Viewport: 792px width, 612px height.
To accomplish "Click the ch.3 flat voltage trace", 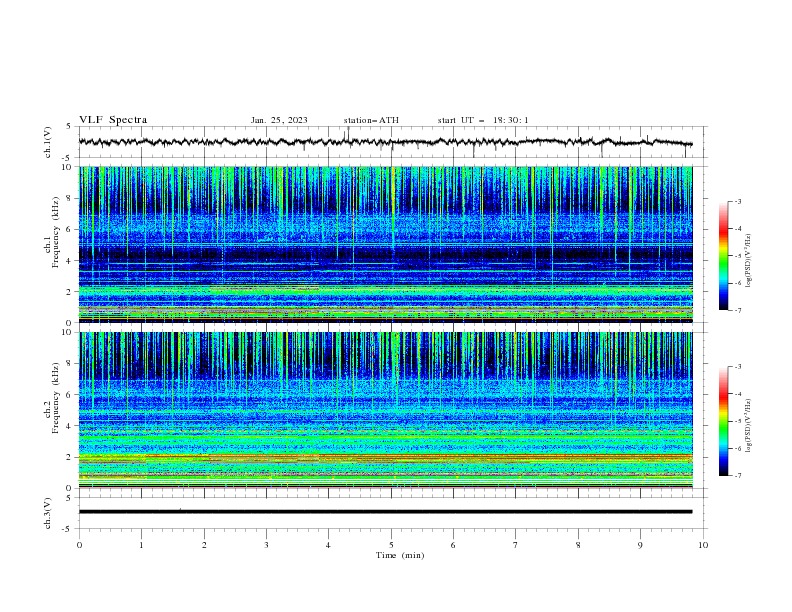I will tap(385, 512).
